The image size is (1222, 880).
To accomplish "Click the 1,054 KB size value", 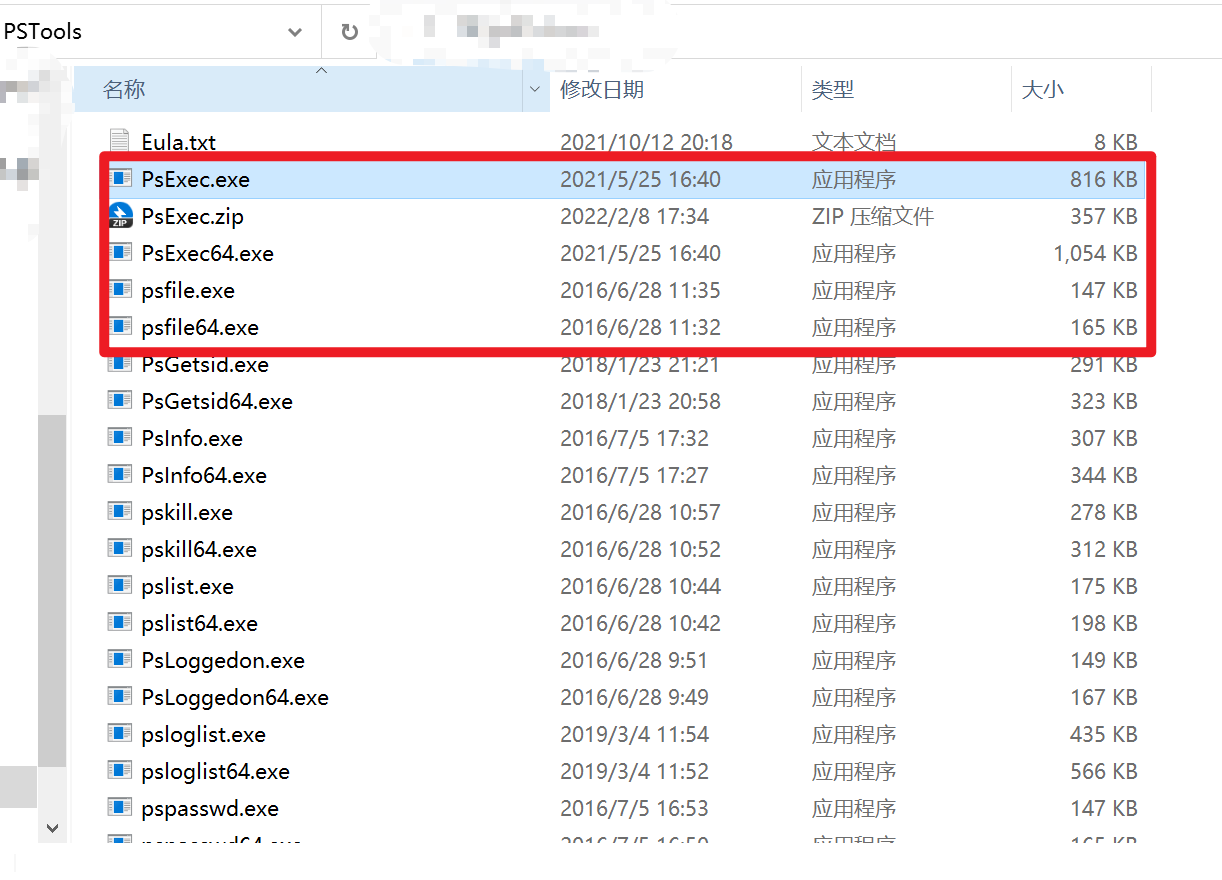I will point(1095,253).
